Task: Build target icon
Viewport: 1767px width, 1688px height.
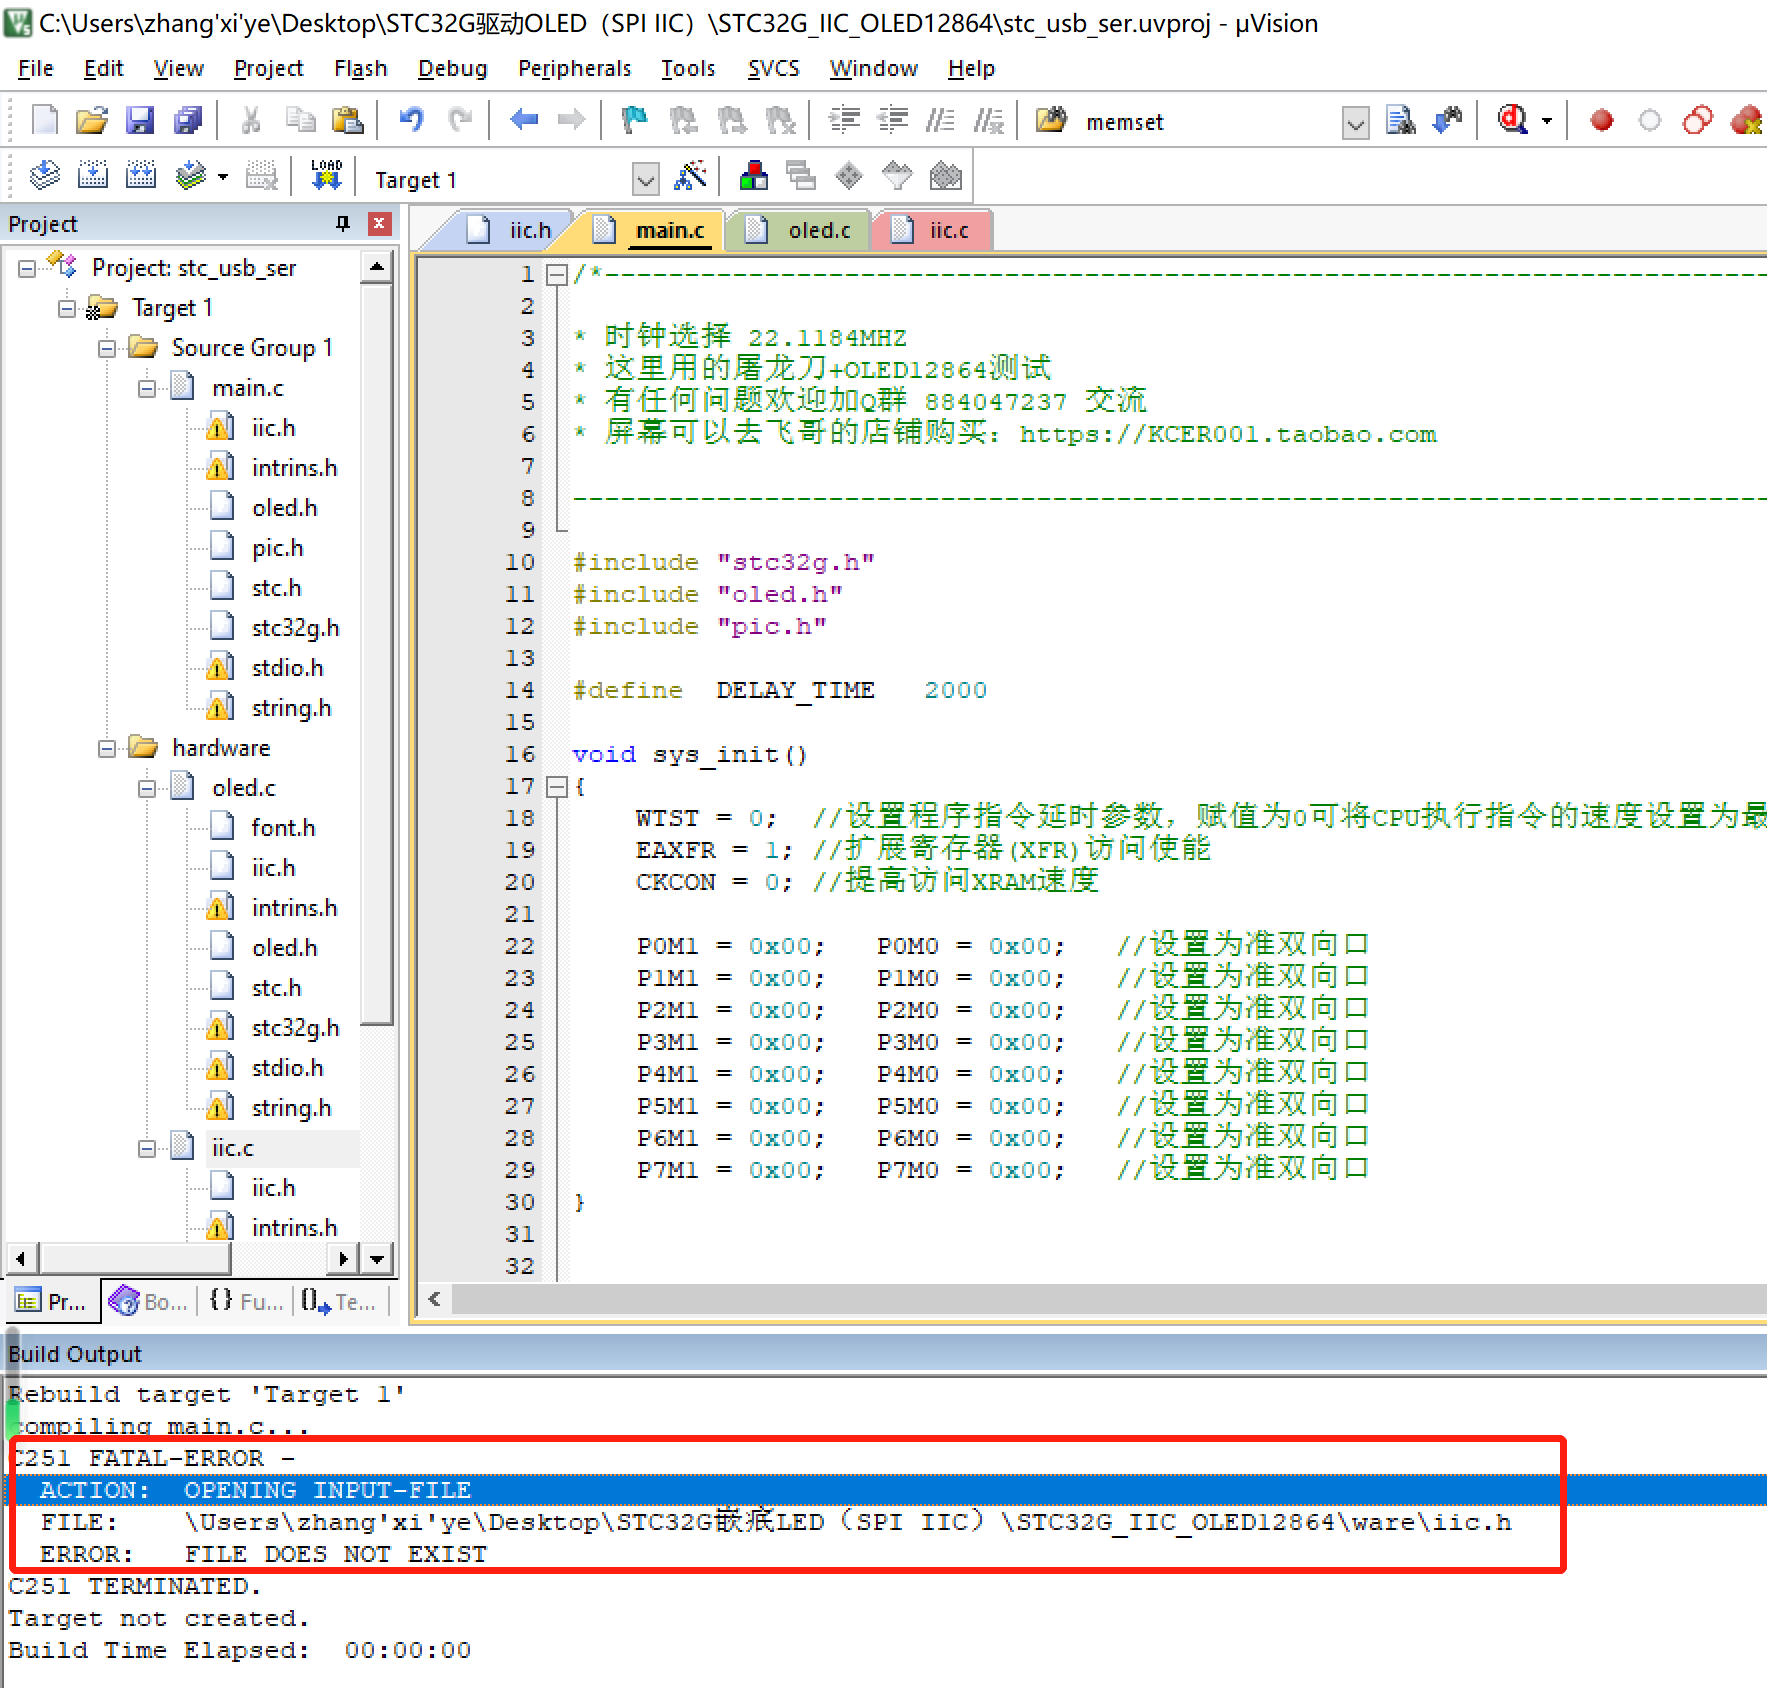Action: click(x=92, y=177)
